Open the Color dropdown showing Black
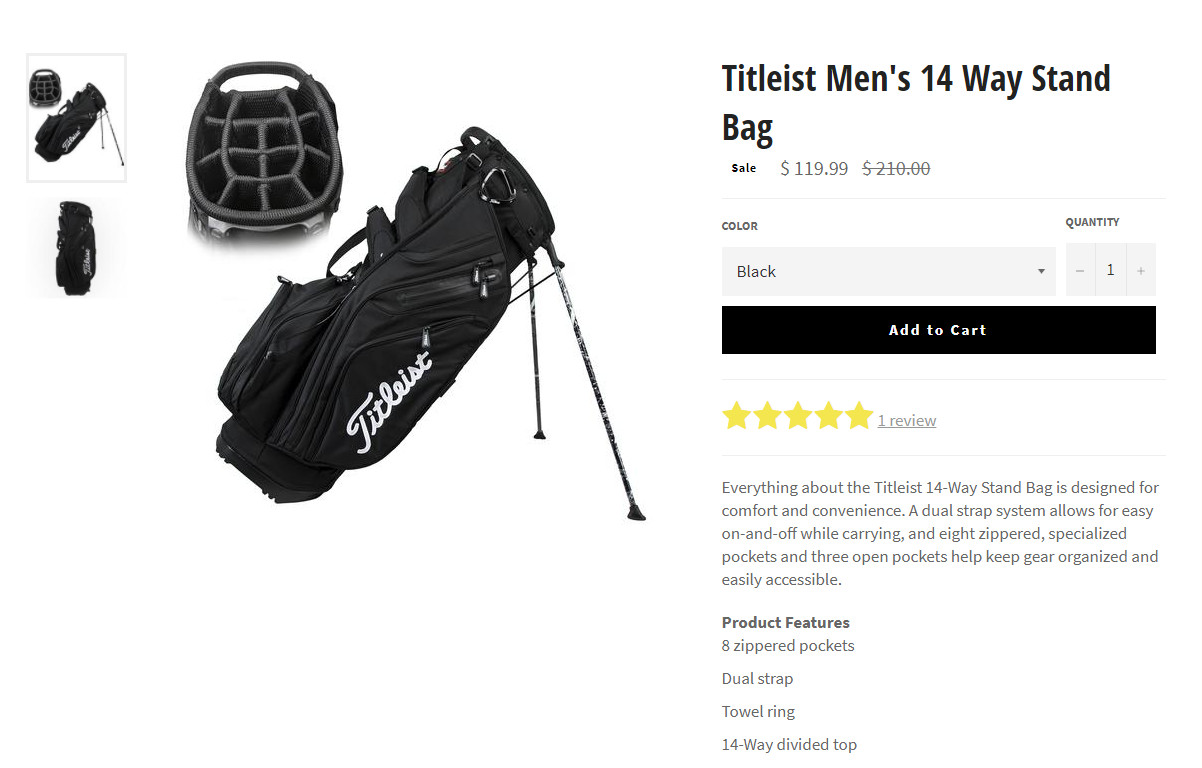Image resolution: width=1202 pixels, height=768 pixels. tap(888, 271)
